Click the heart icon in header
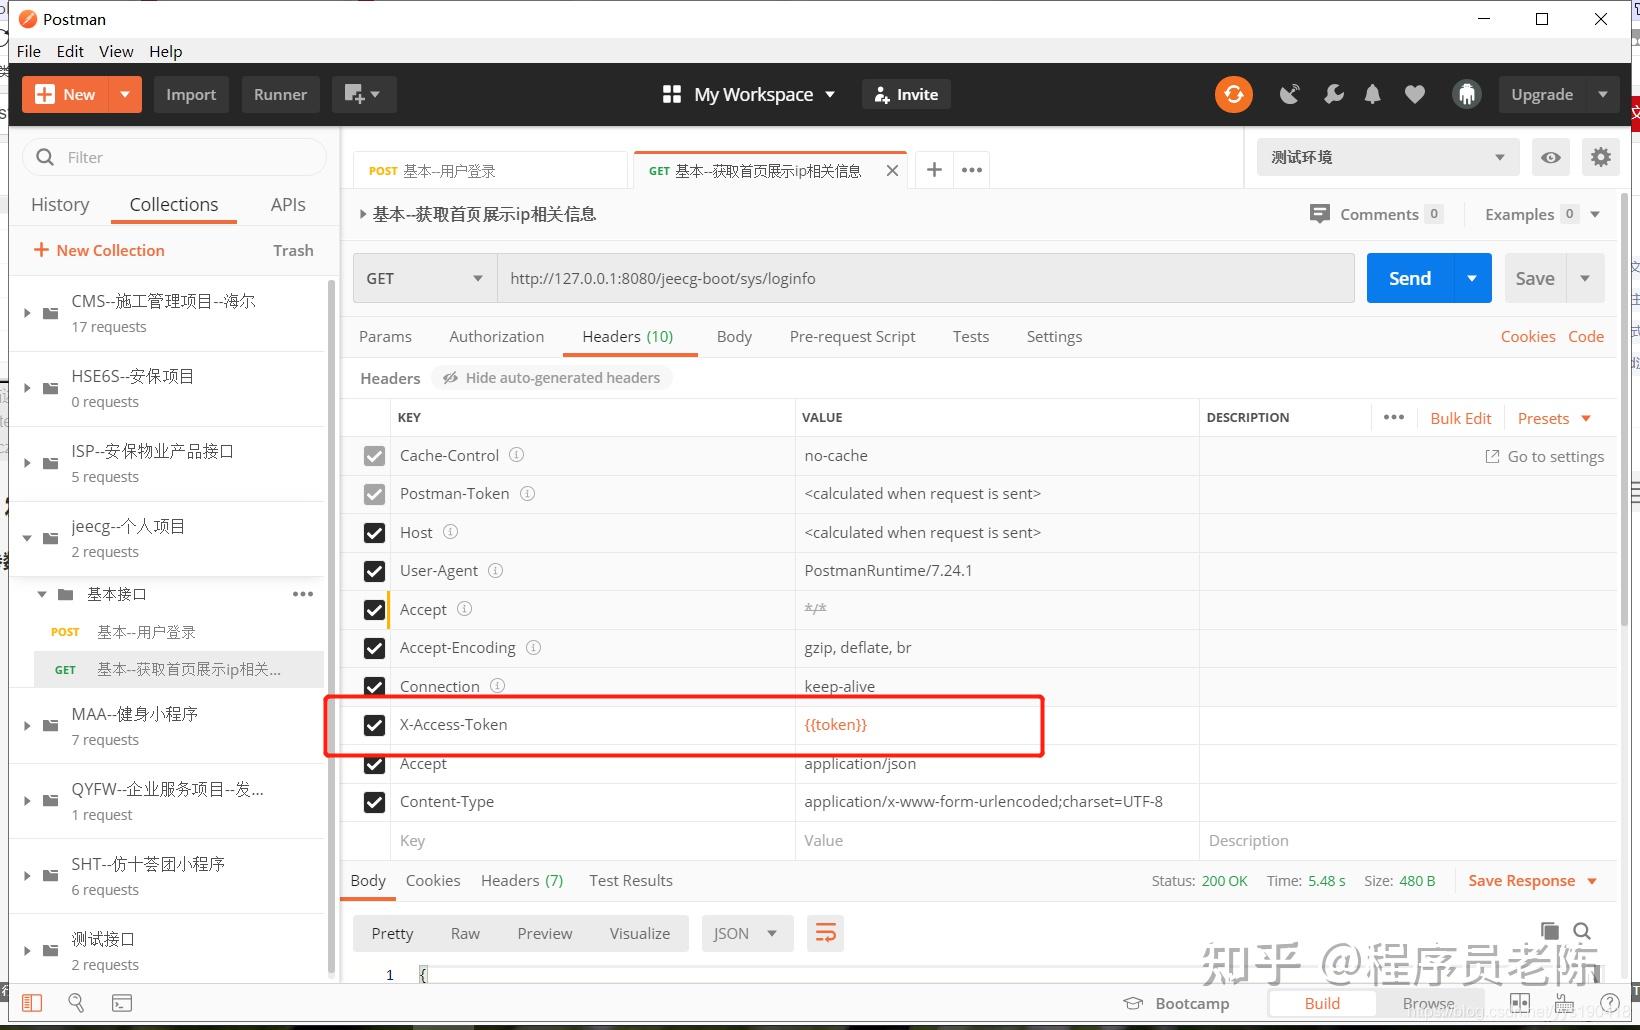1640x1030 pixels. pyautogui.click(x=1414, y=94)
